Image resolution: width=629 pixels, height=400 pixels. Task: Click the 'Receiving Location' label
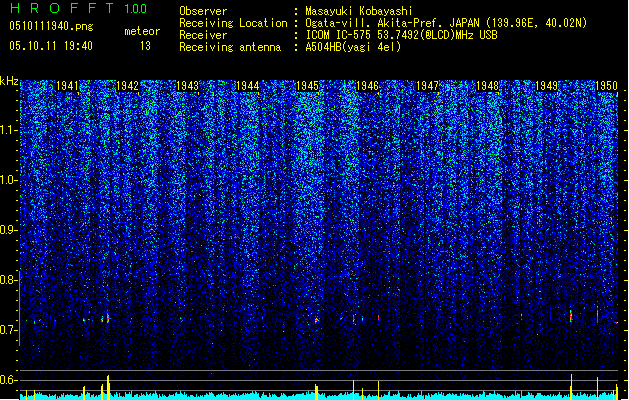[x=233, y=23]
